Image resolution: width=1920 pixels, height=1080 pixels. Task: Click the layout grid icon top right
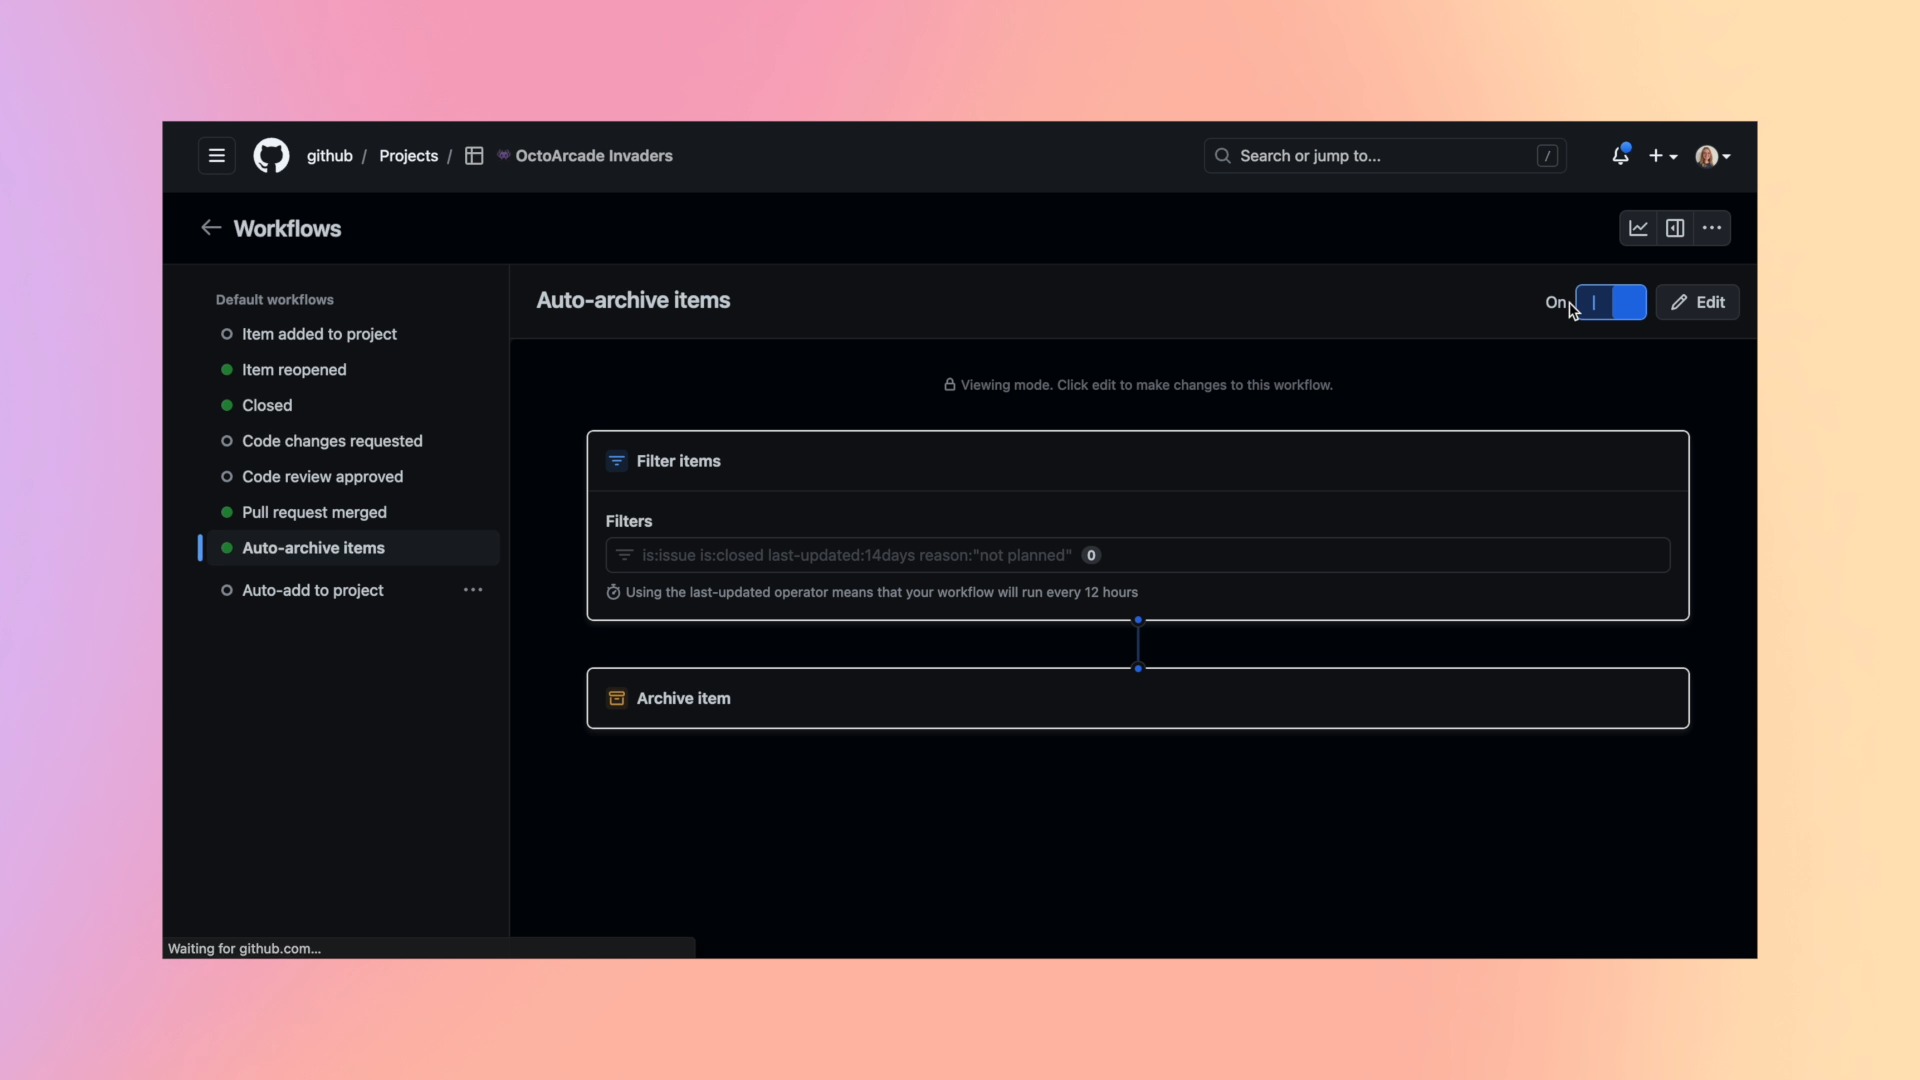(1675, 227)
